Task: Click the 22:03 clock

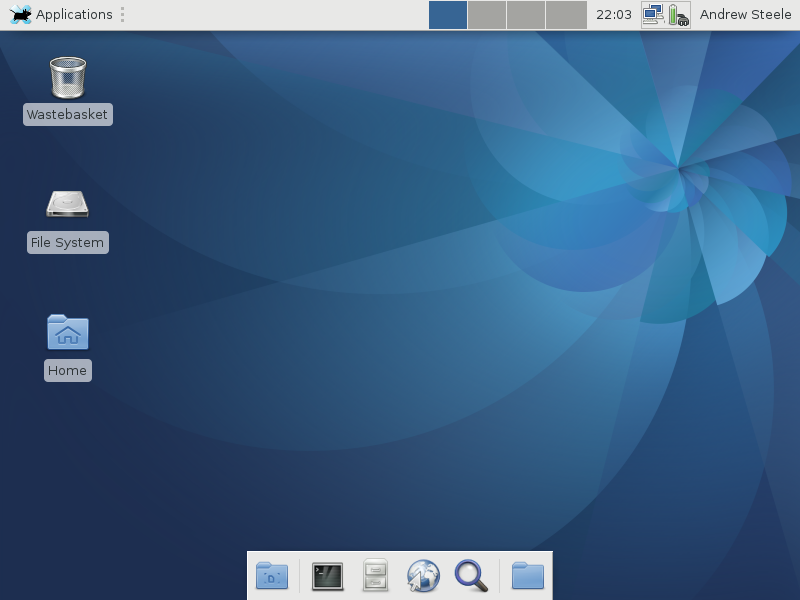Action: point(613,15)
